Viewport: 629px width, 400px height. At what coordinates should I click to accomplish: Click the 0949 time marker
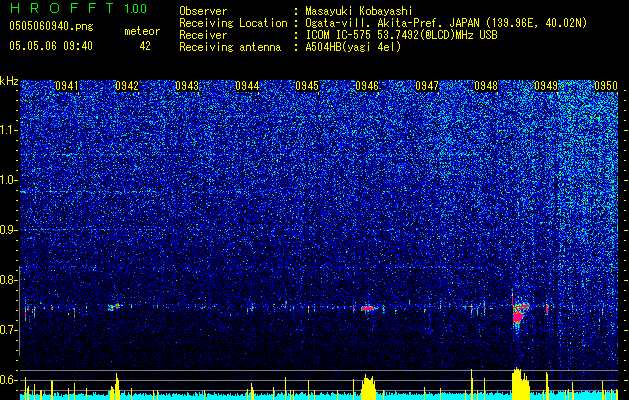pyautogui.click(x=546, y=86)
